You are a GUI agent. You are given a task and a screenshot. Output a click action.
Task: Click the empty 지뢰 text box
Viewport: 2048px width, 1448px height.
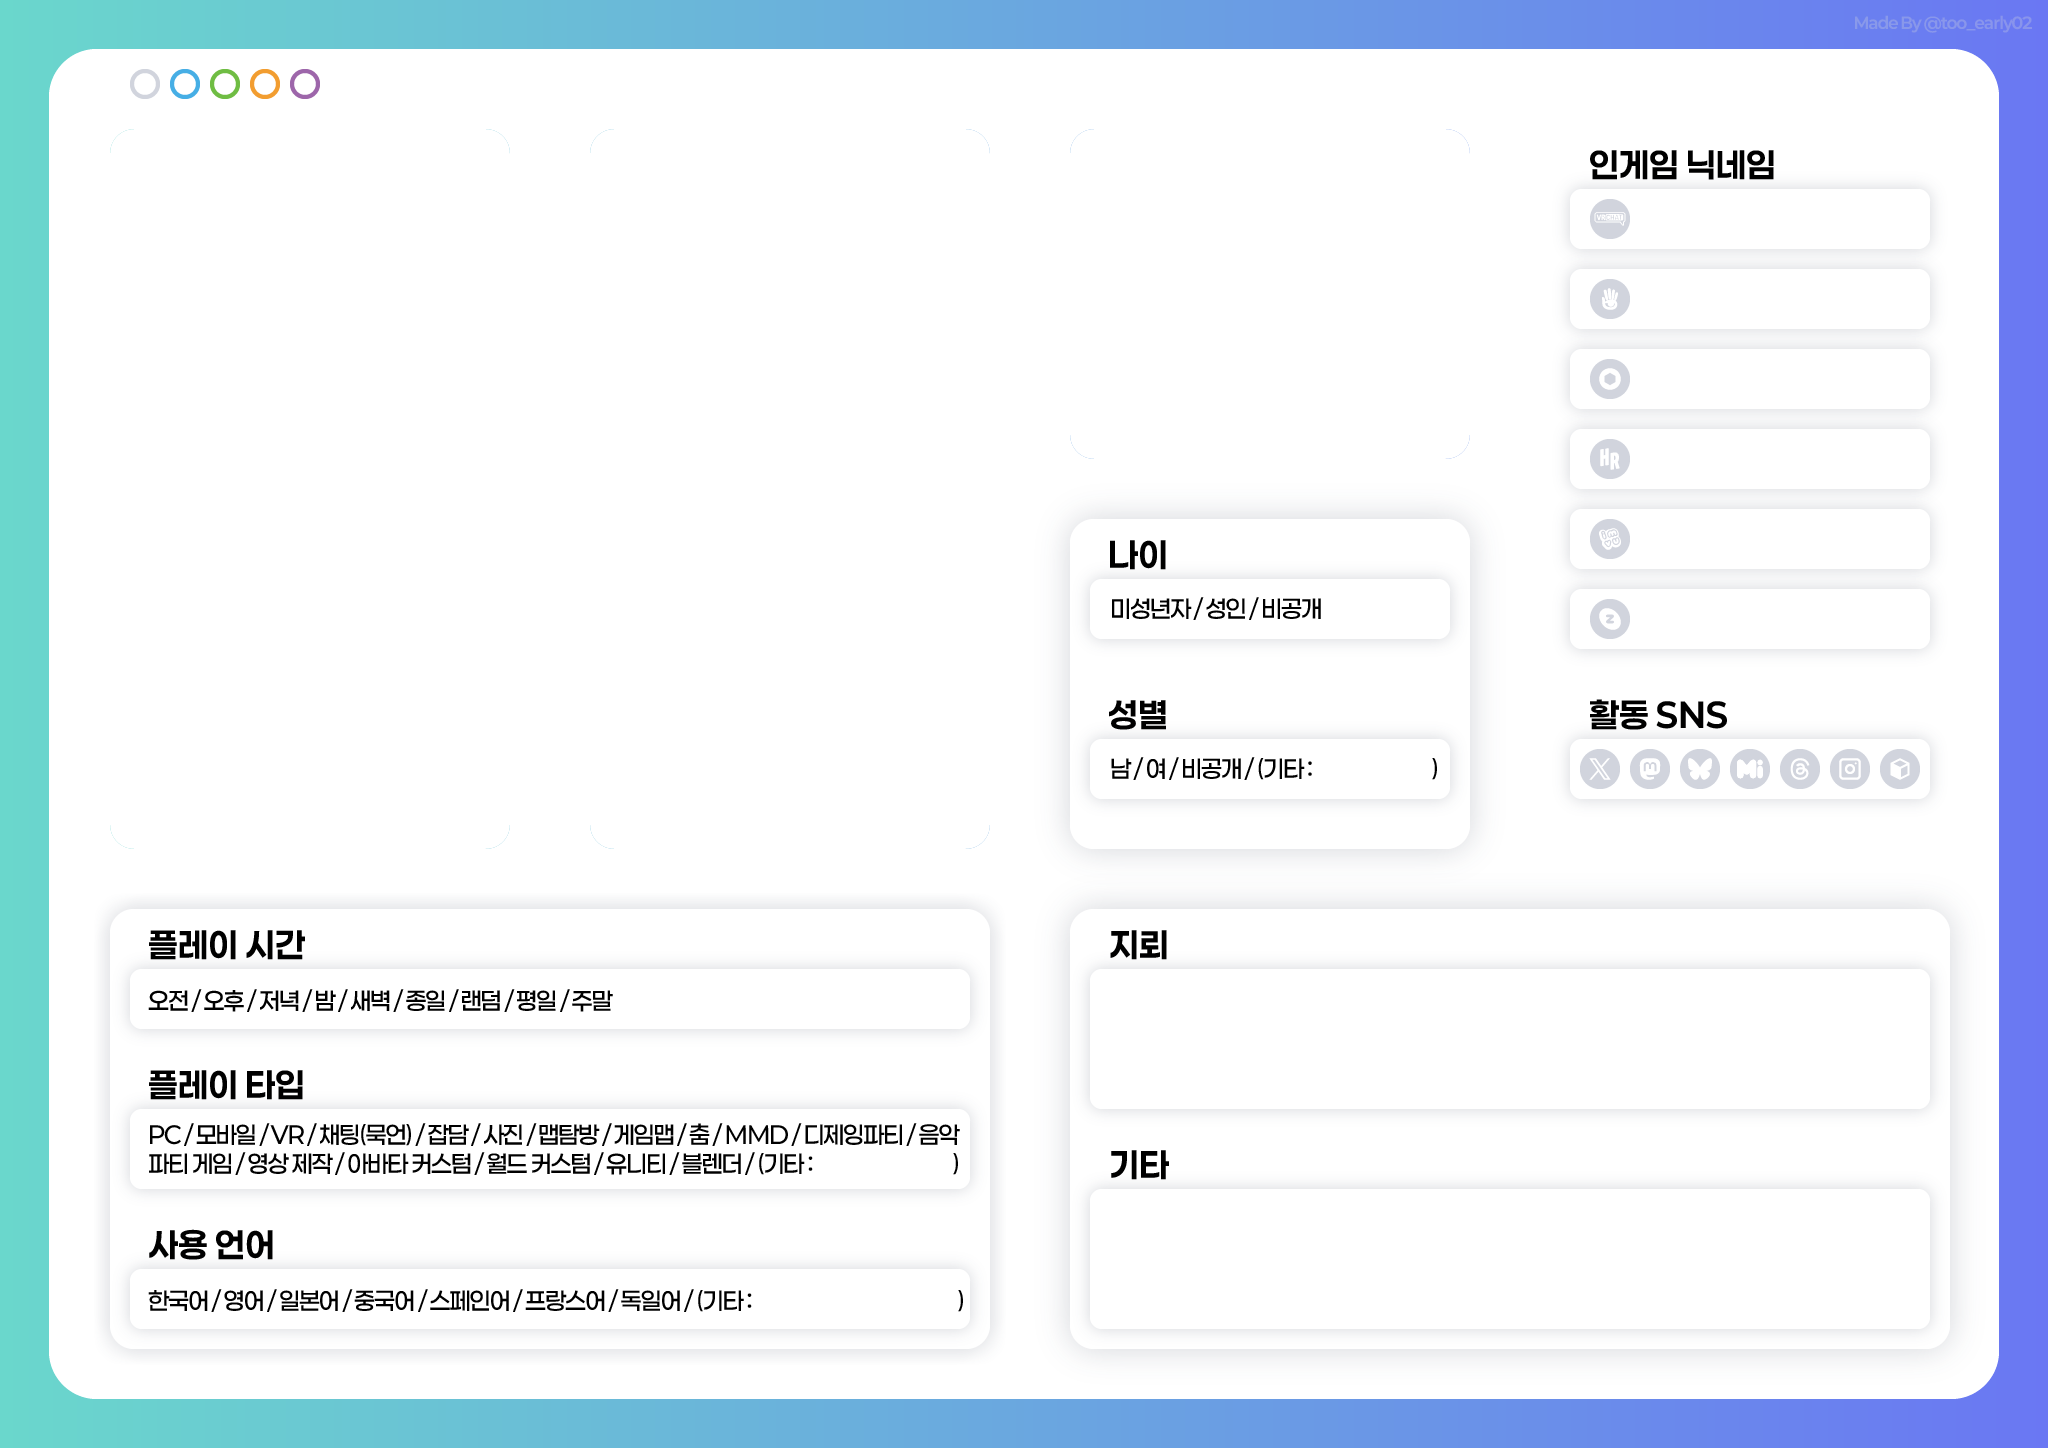1509,1039
